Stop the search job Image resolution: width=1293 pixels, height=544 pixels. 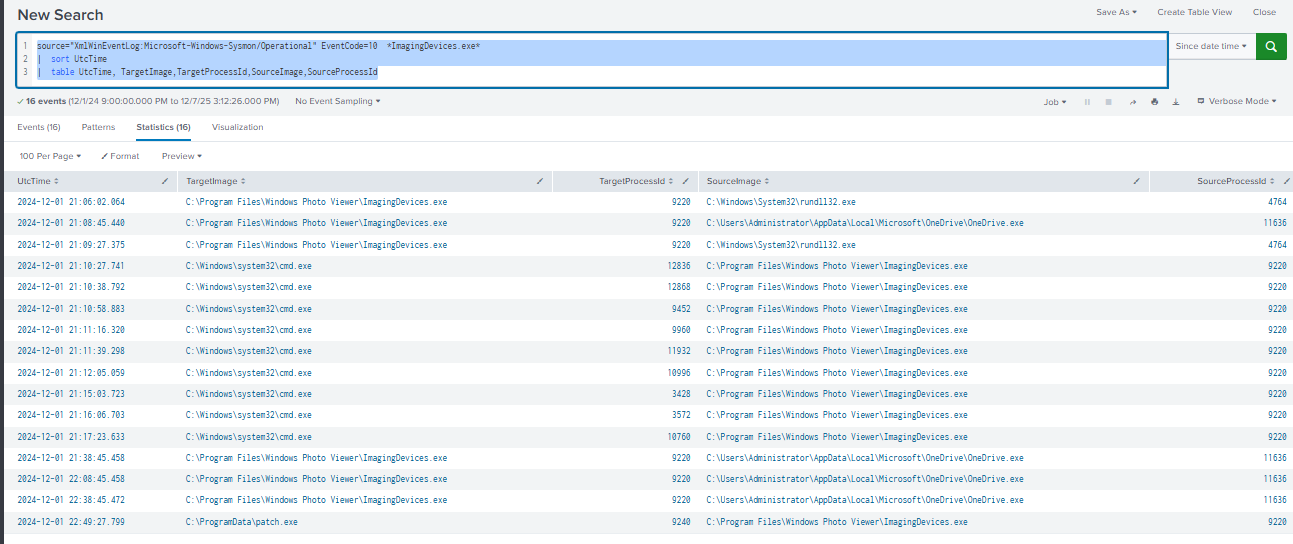[x=1110, y=102]
